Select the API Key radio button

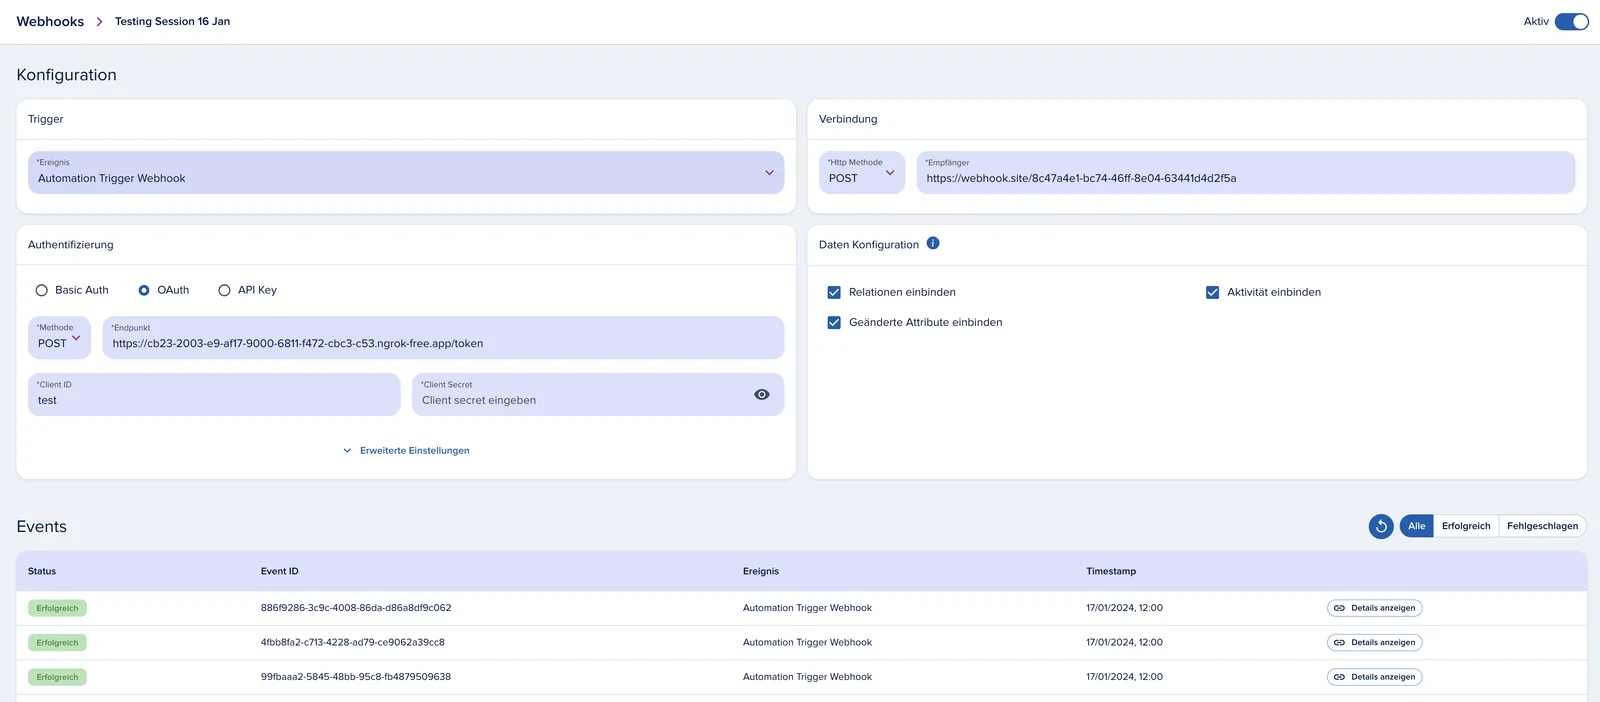point(224,290)
